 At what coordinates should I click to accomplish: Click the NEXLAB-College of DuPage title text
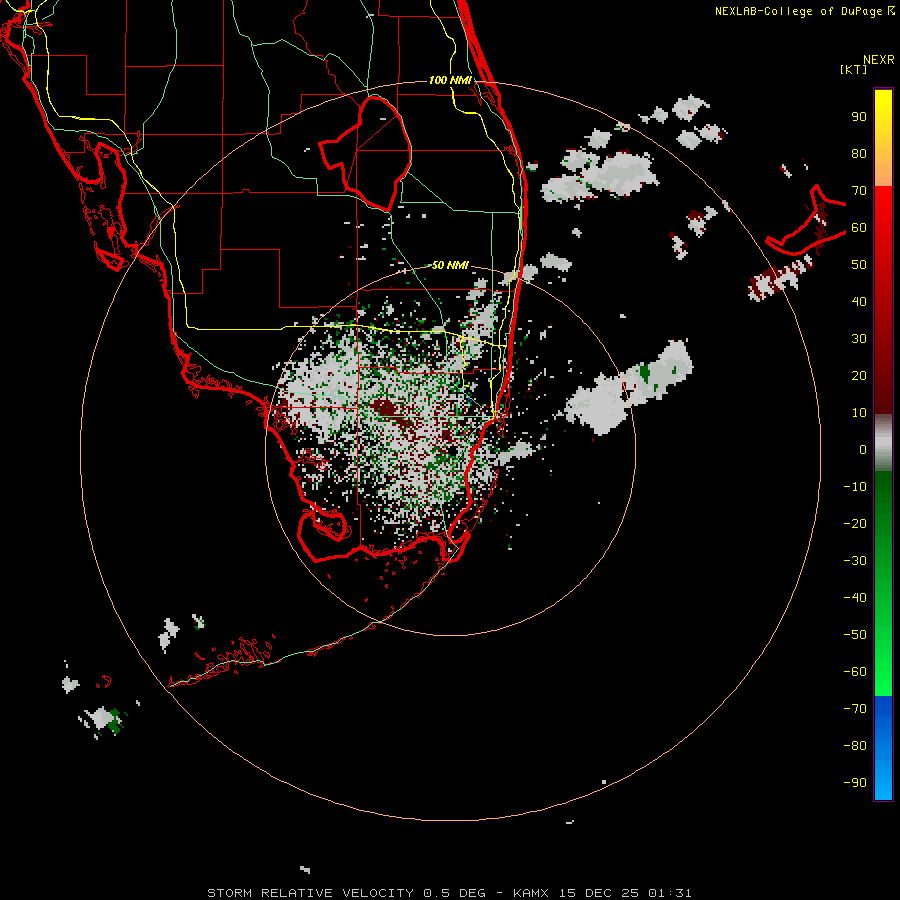[x=804, y=11]
